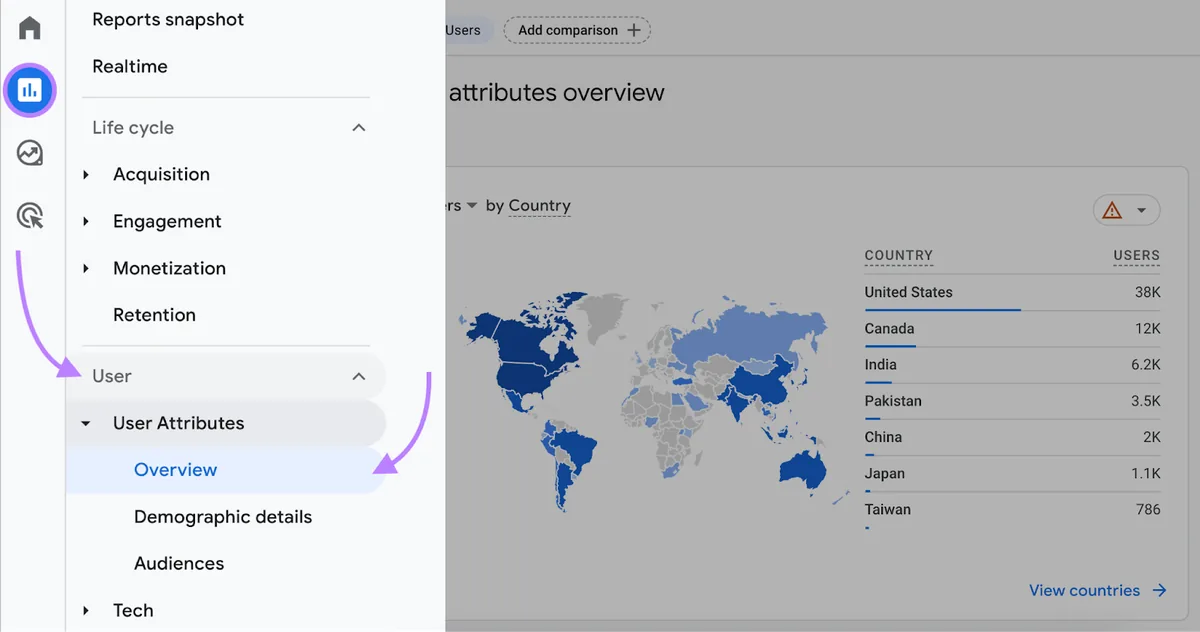Open the Reports icon in the rail
The height and width of the screenshot is (632, 1200).
click(30, 91)
